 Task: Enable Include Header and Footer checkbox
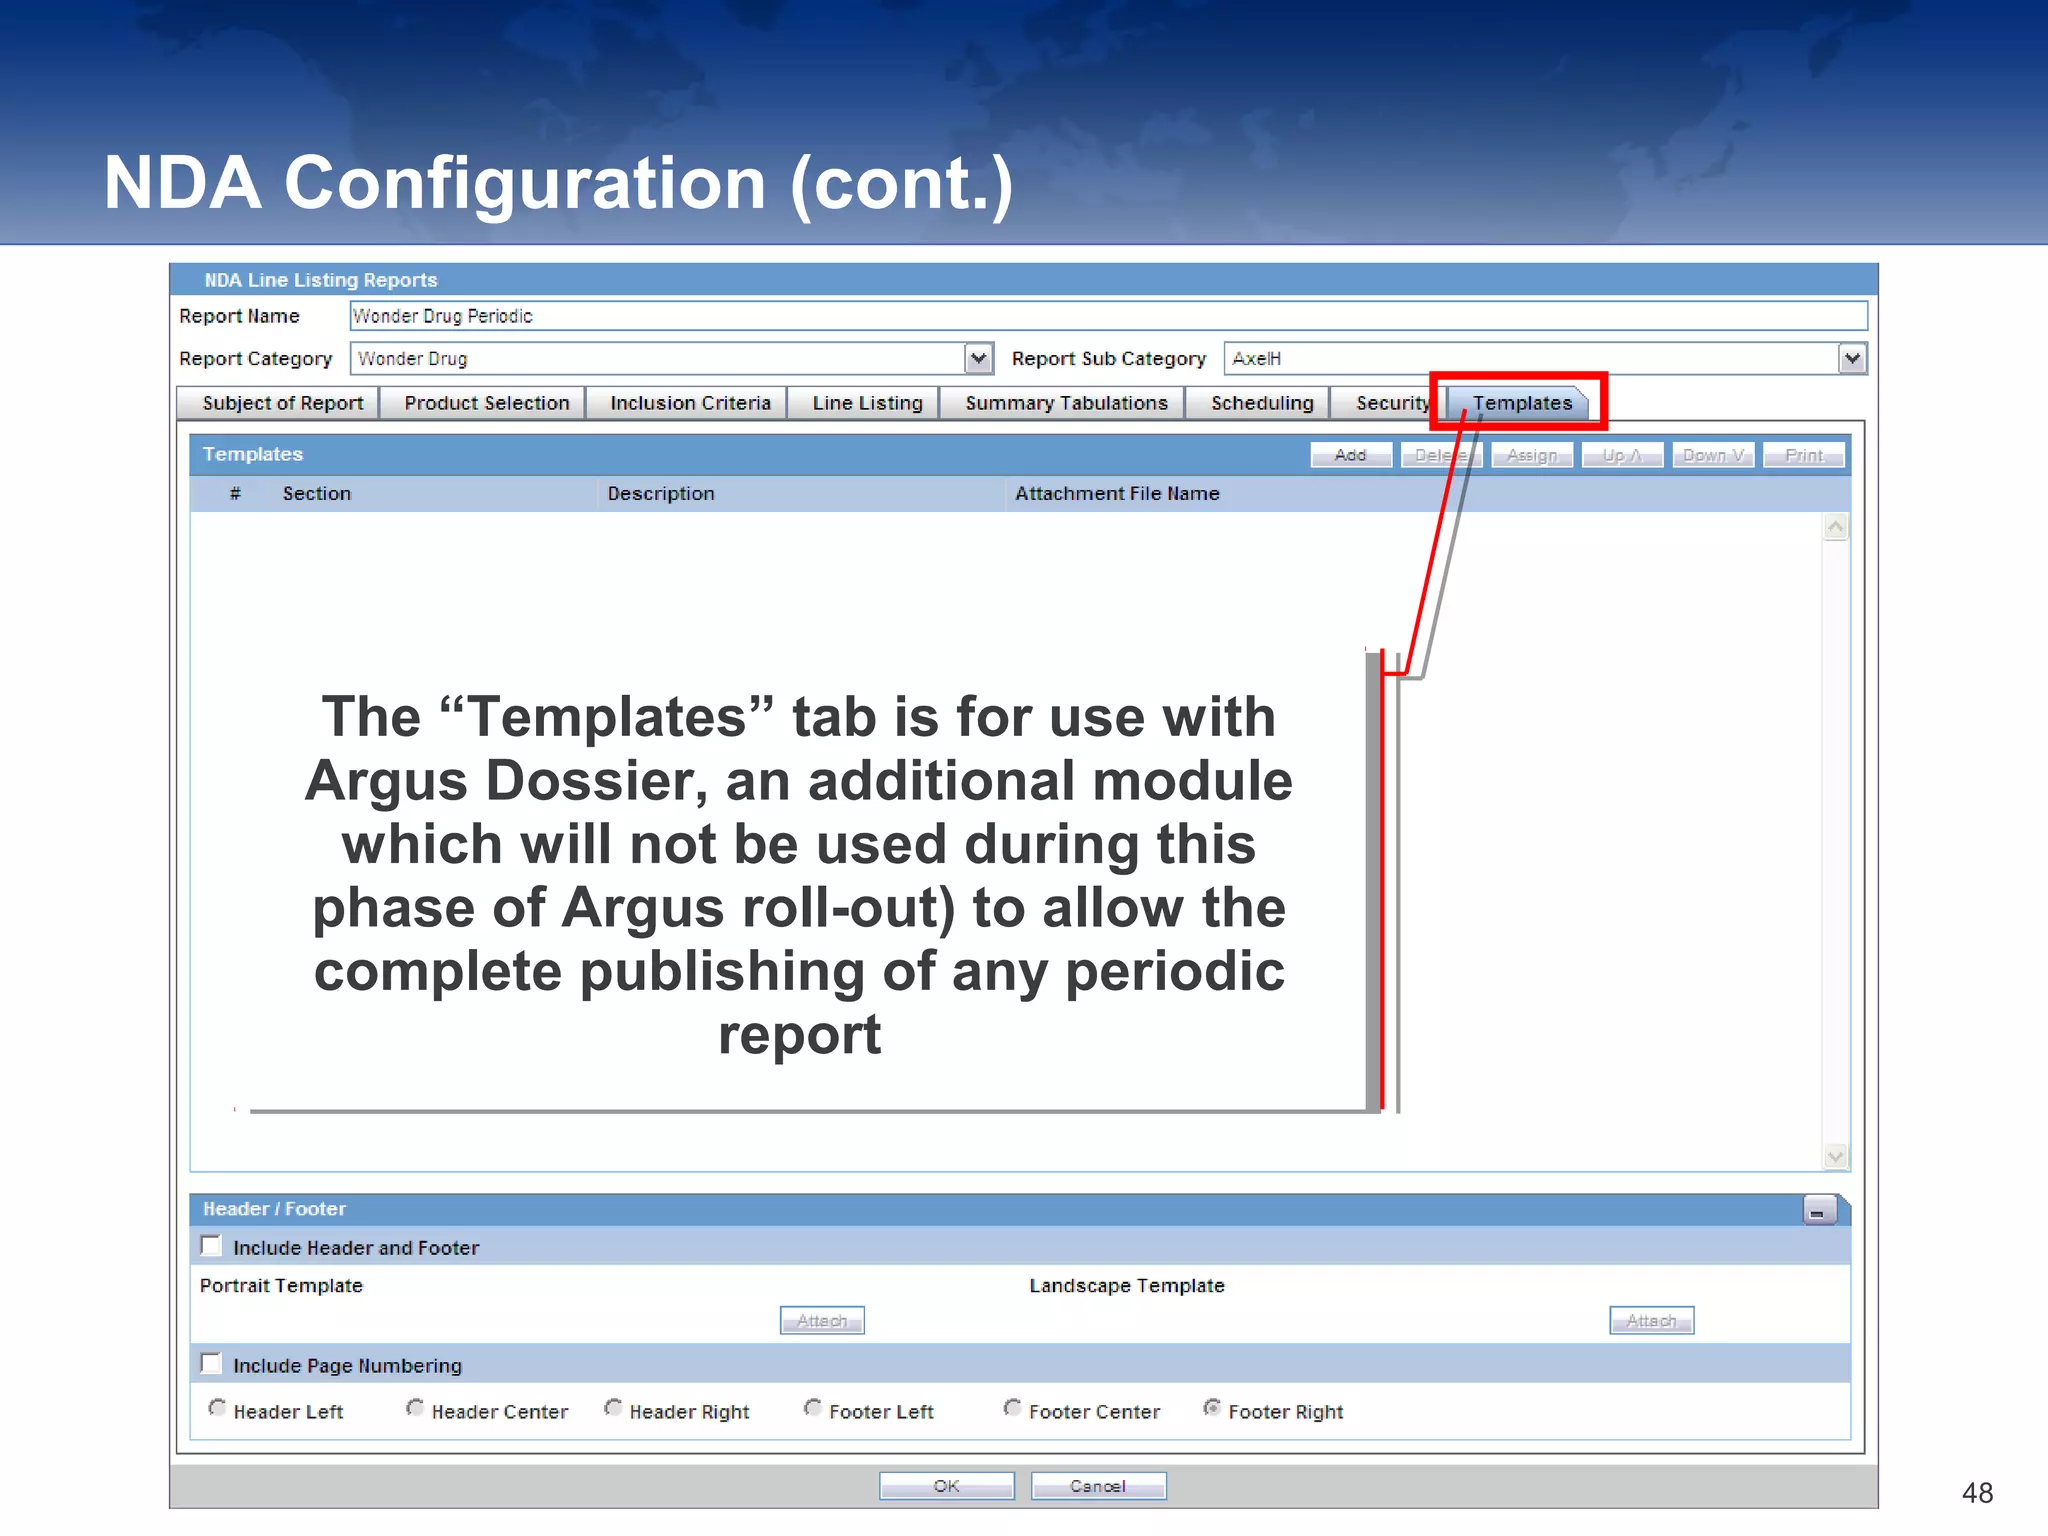(211, 1246)
